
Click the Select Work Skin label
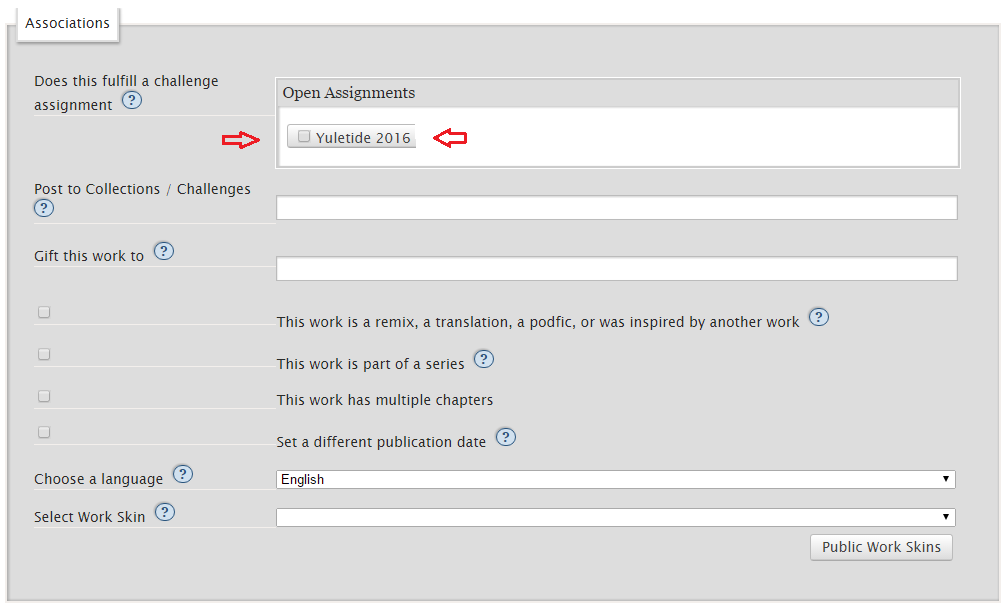(89, 517)
